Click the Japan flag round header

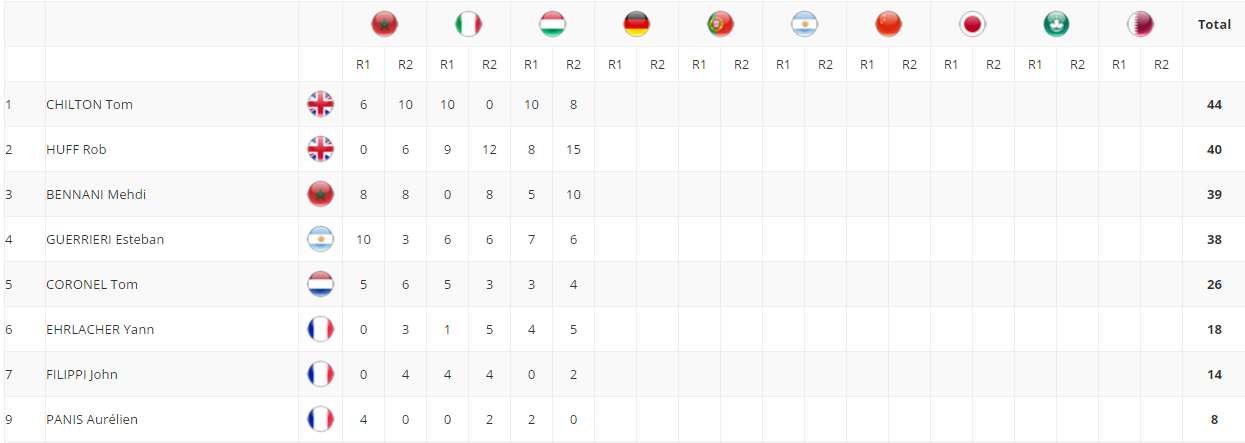972,24
